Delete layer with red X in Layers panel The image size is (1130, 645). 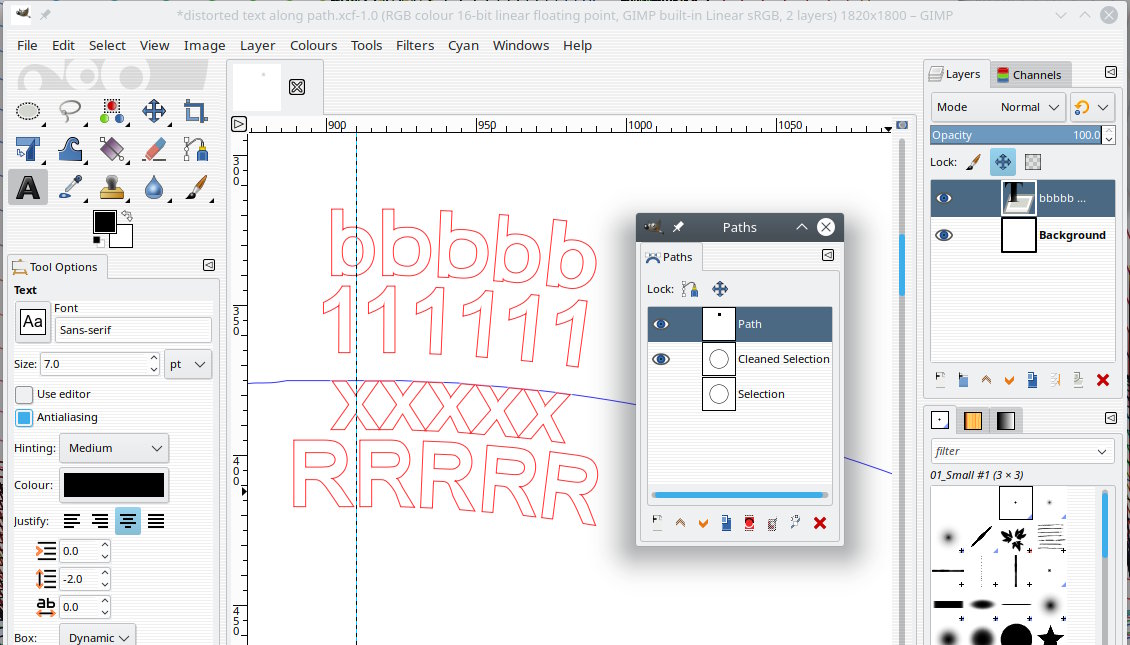[x=1103, y=380]
